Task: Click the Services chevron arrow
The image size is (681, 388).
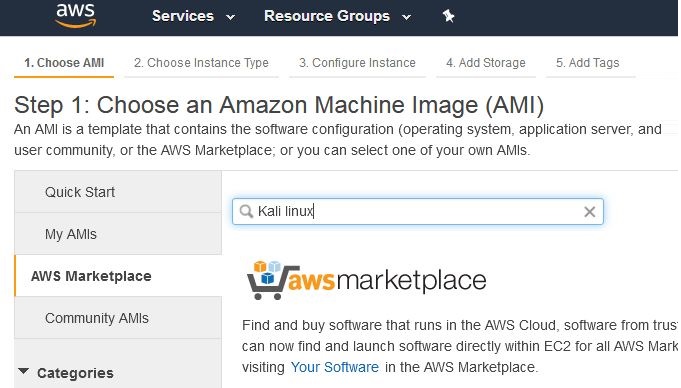Action: coord(231,17)
